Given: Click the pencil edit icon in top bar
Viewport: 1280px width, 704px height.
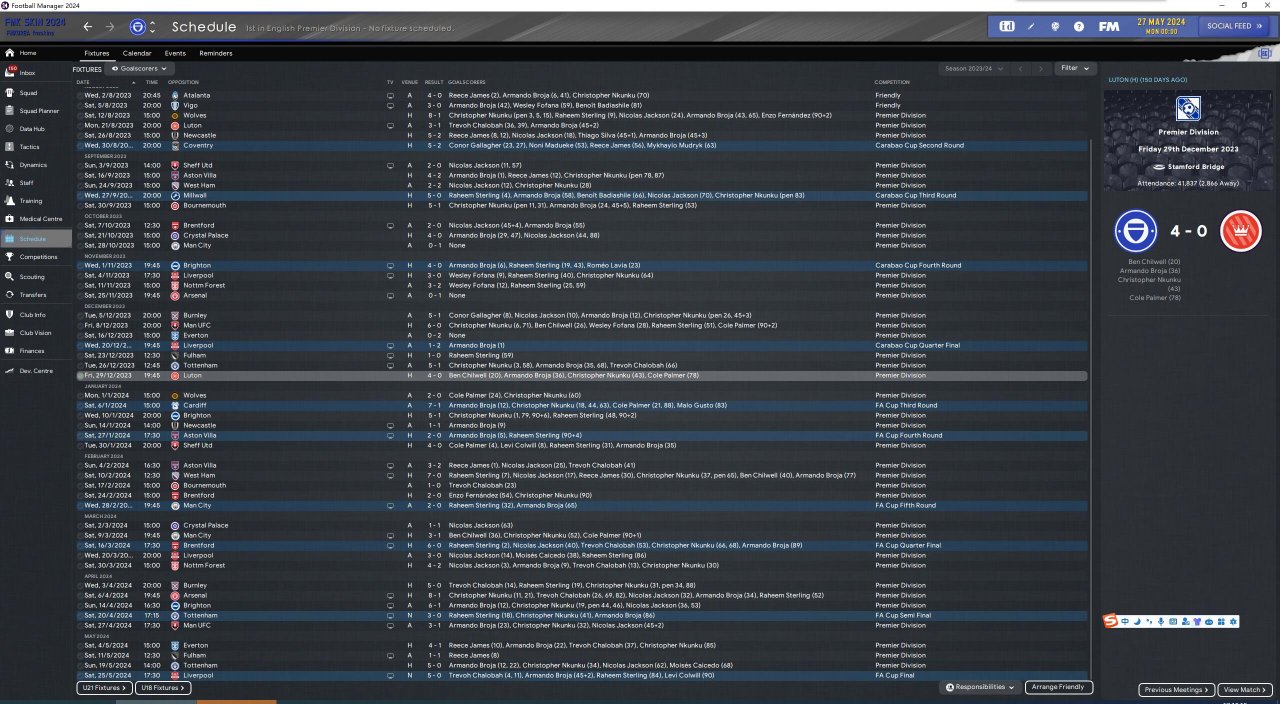Looking at the screenshot, I should (1033, 26).
